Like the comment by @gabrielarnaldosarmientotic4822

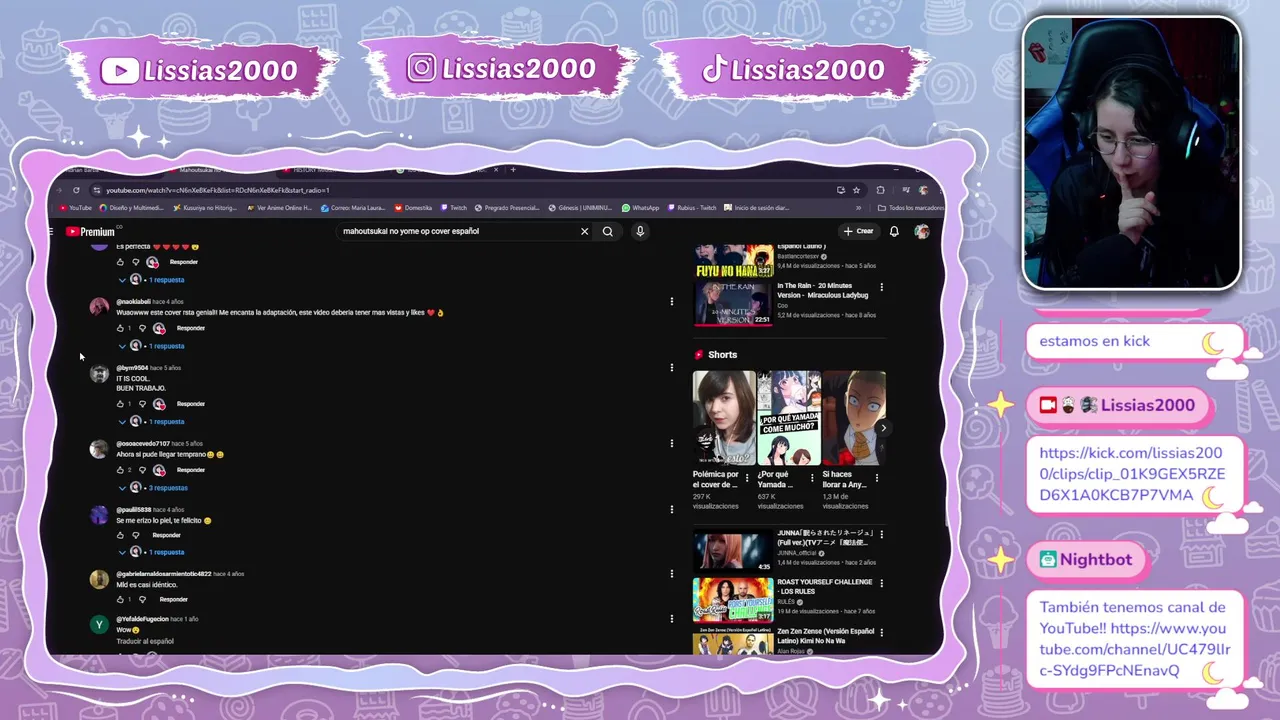point(120,599)
